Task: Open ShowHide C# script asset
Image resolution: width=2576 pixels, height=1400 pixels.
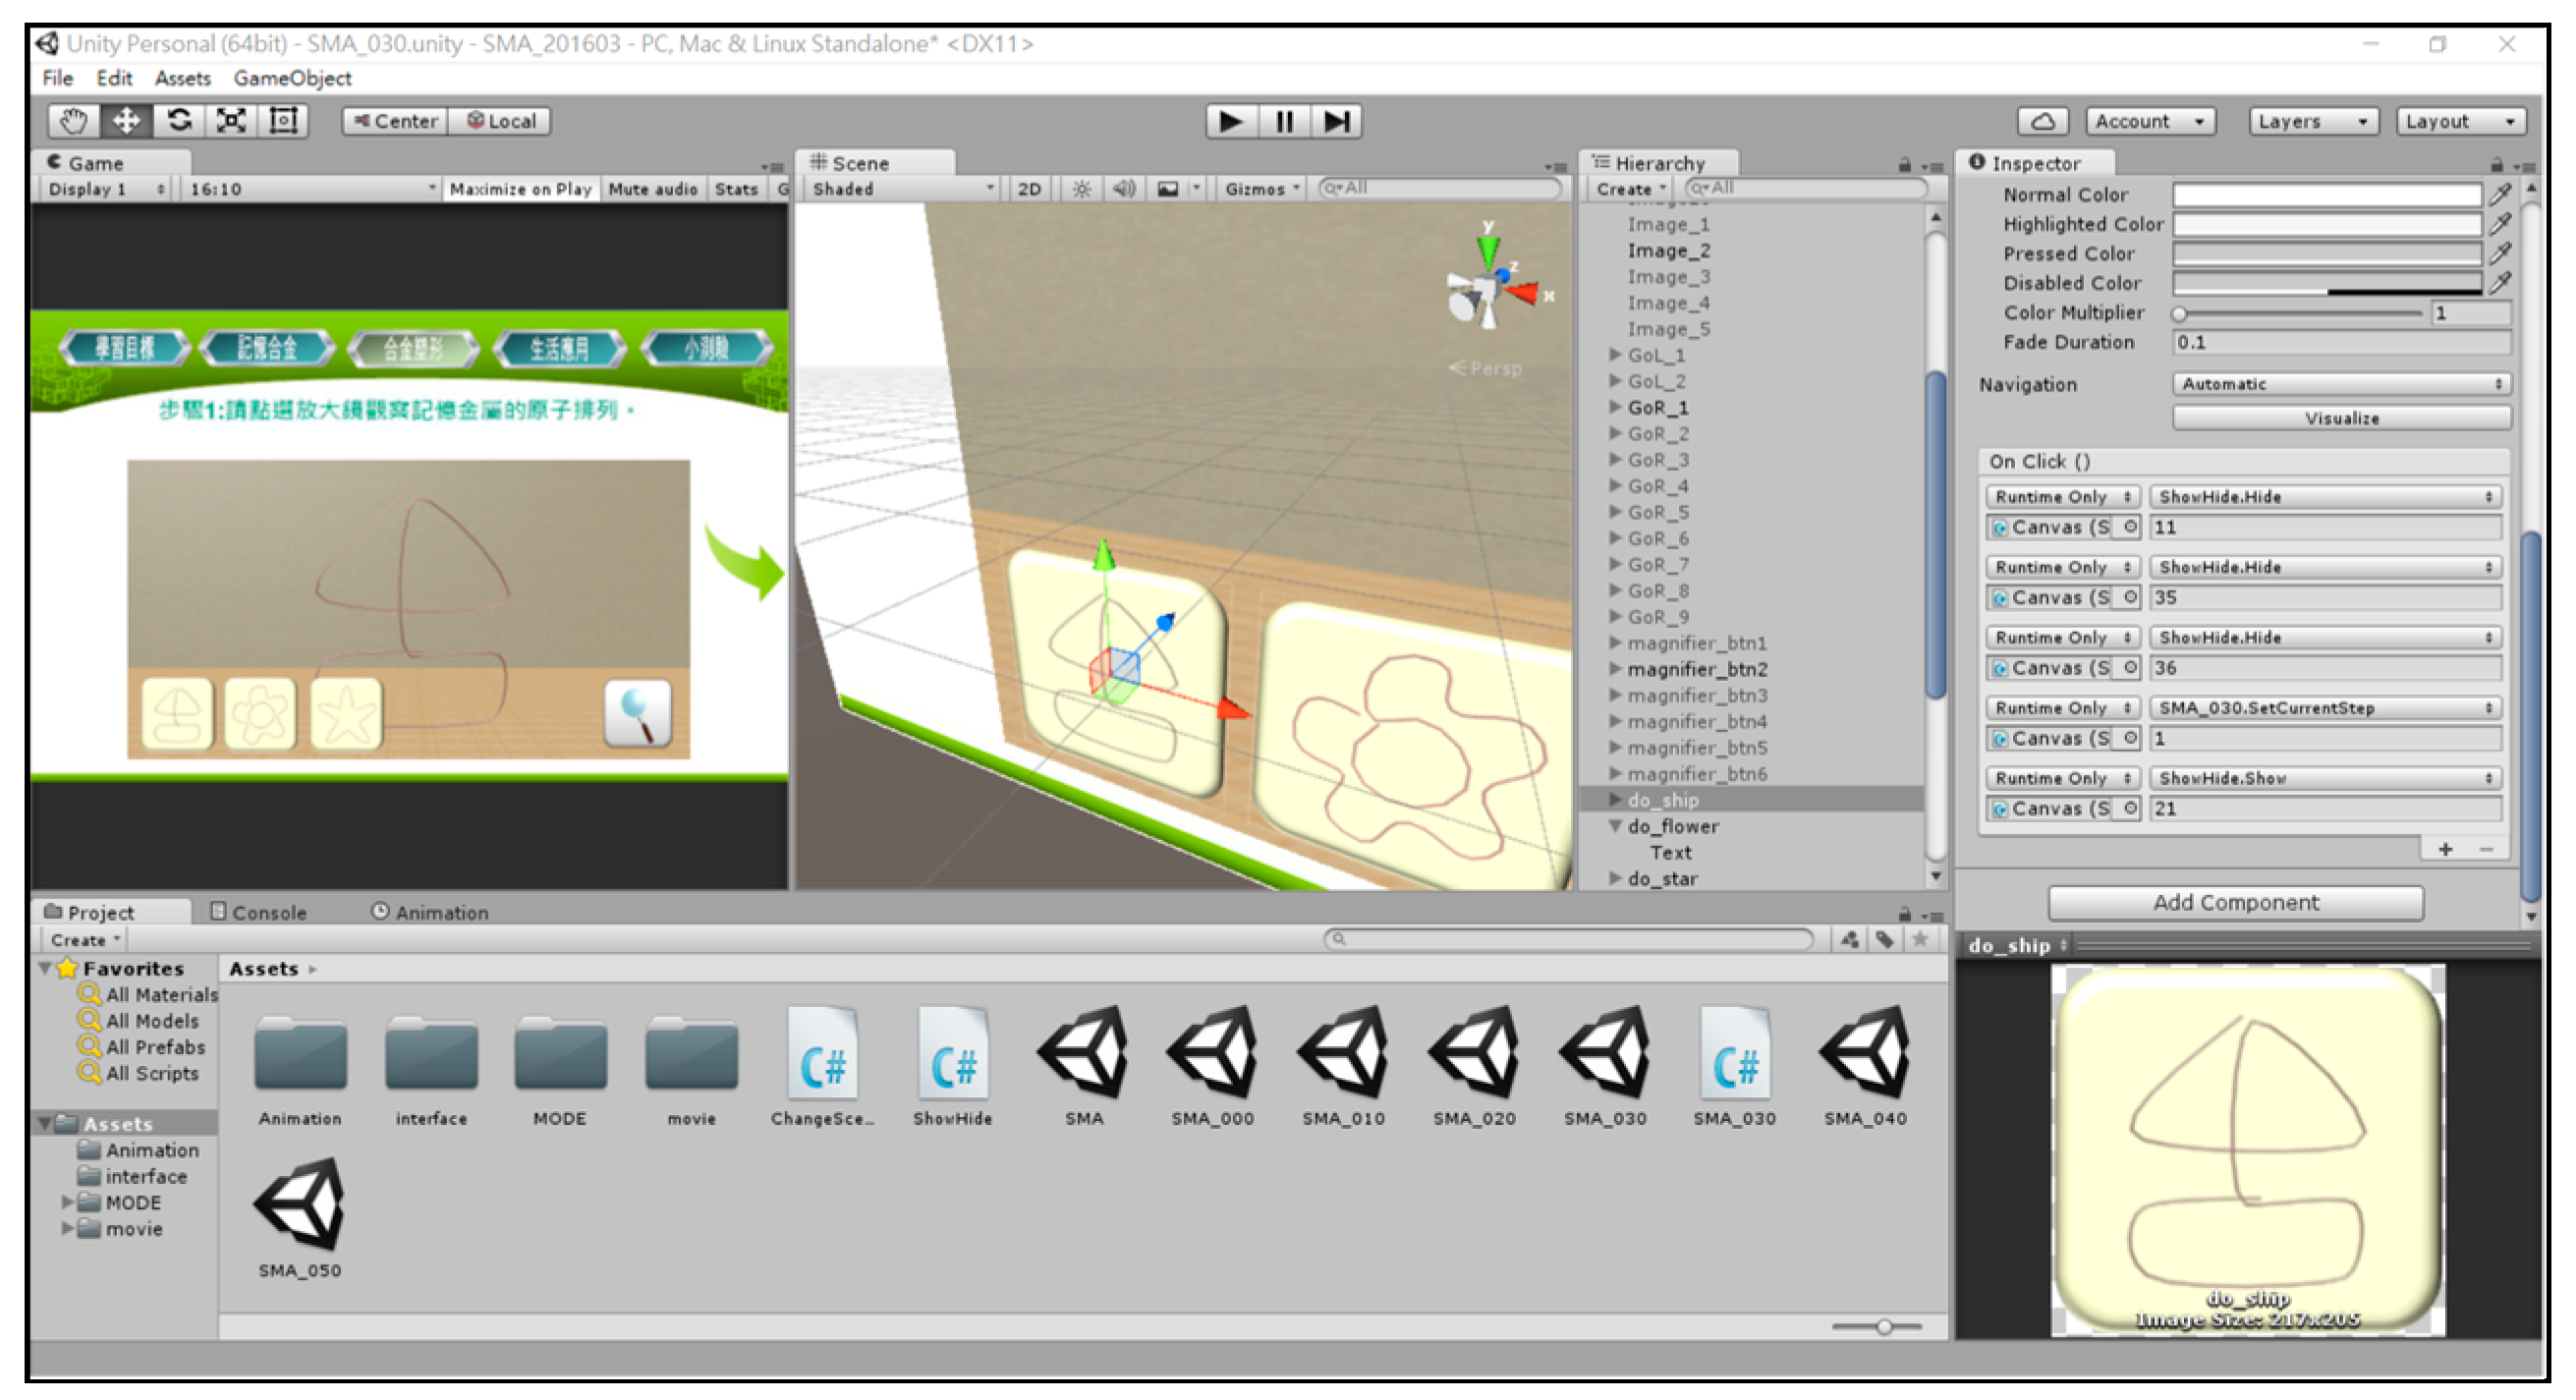Action: 952,1066
